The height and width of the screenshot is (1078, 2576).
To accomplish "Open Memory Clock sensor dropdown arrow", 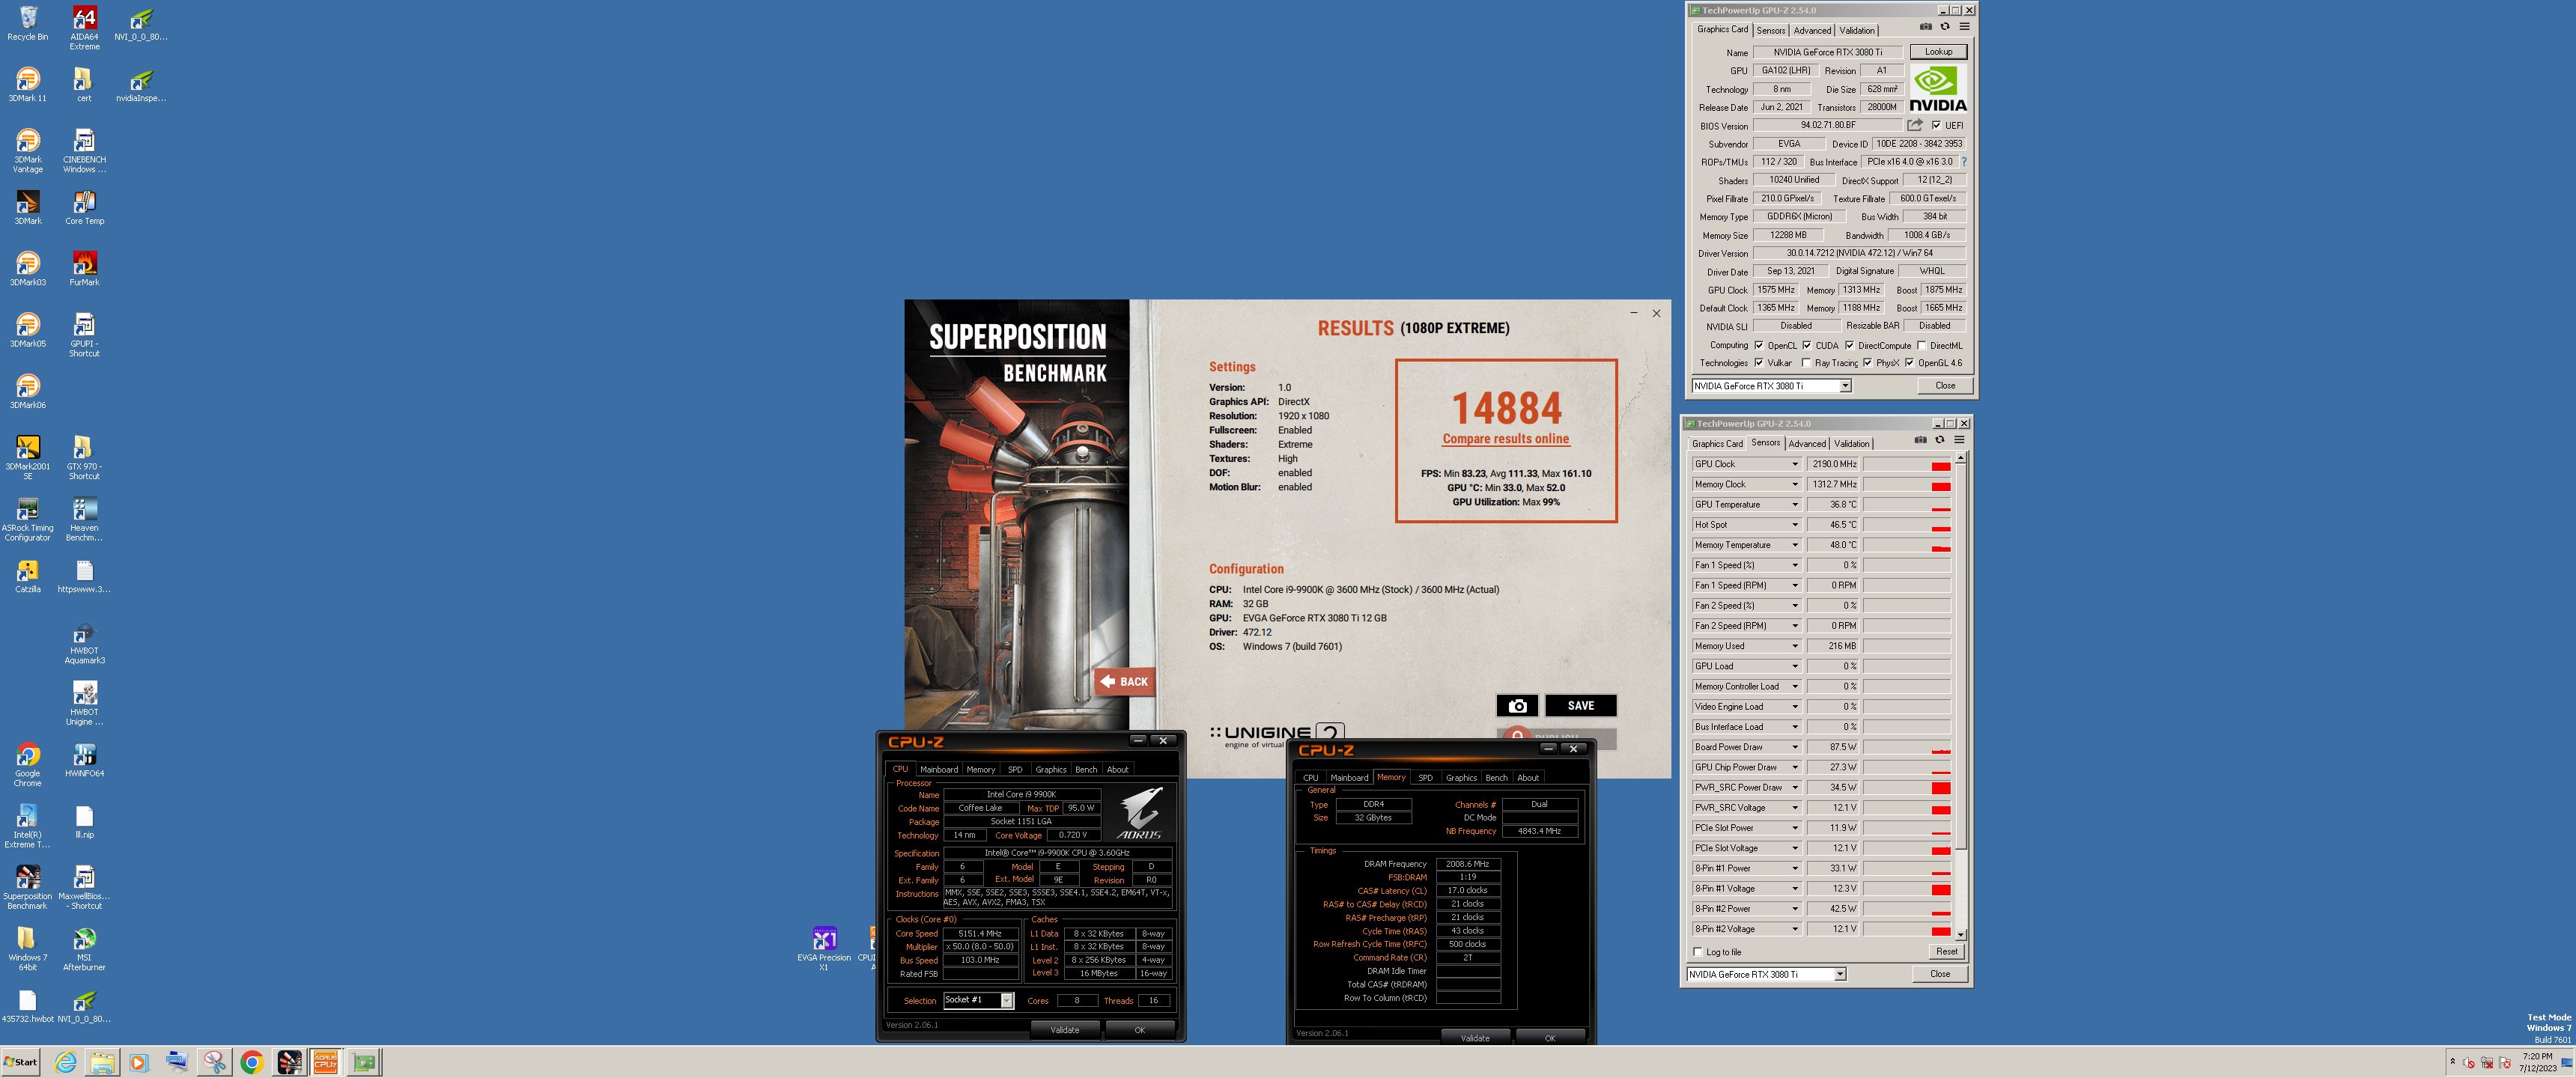I will tap(1795, 484).
